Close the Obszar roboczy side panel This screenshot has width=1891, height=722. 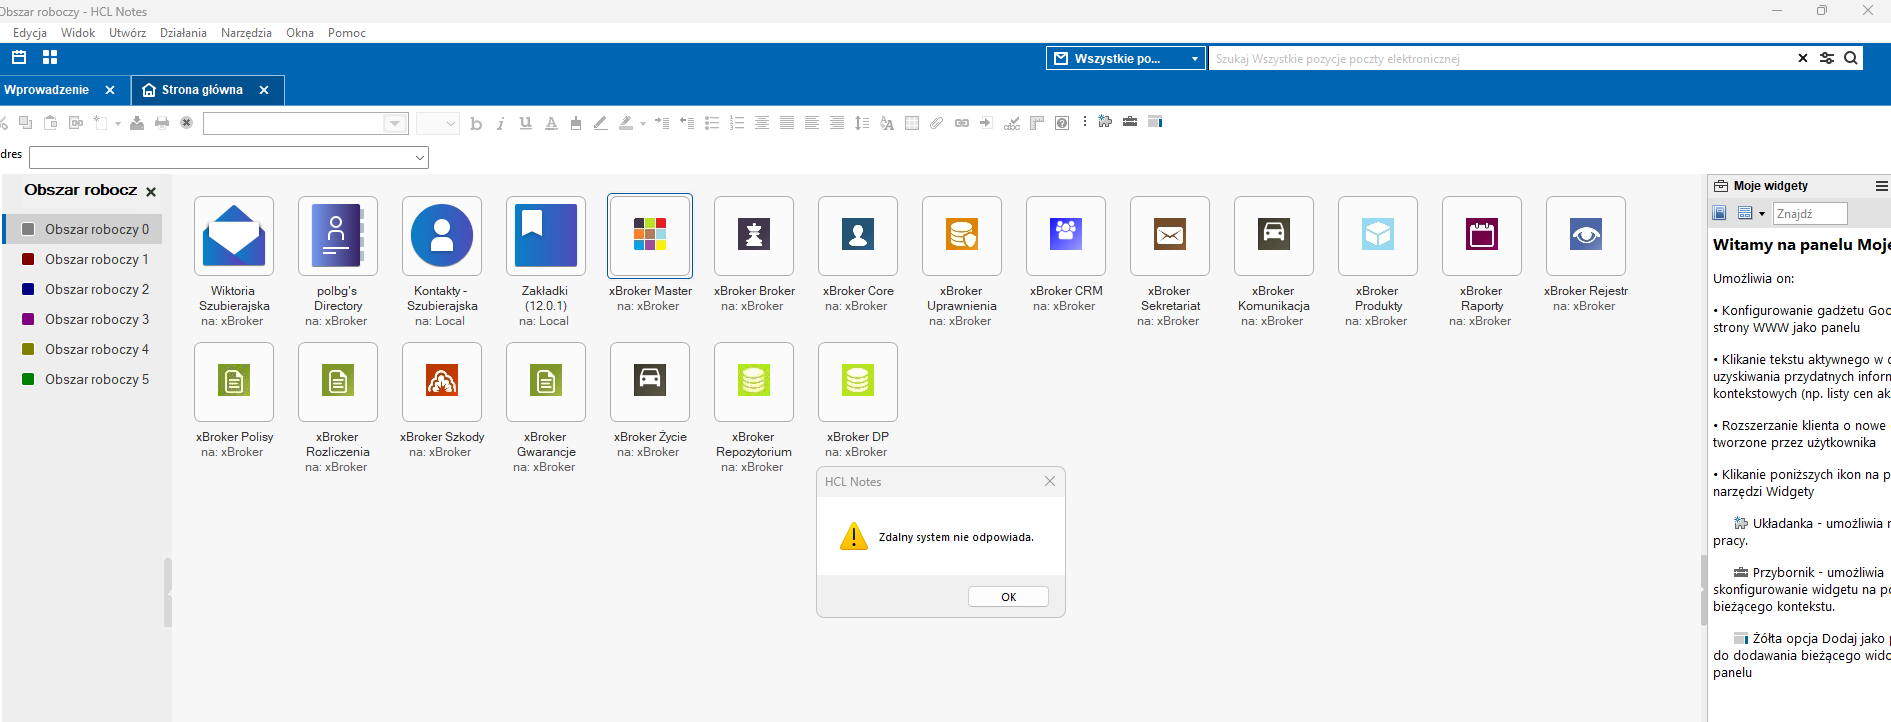151,192
